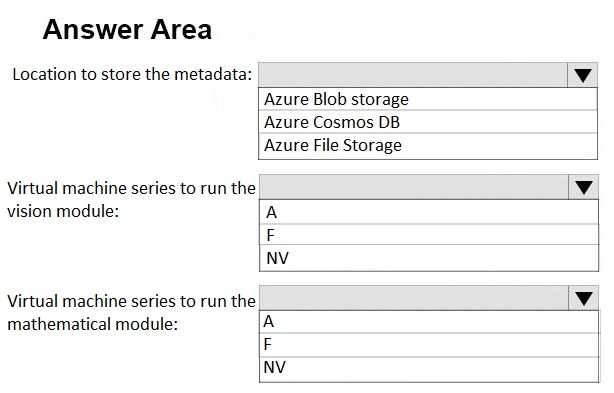Click the vision module combo box field

coord(414,187)
